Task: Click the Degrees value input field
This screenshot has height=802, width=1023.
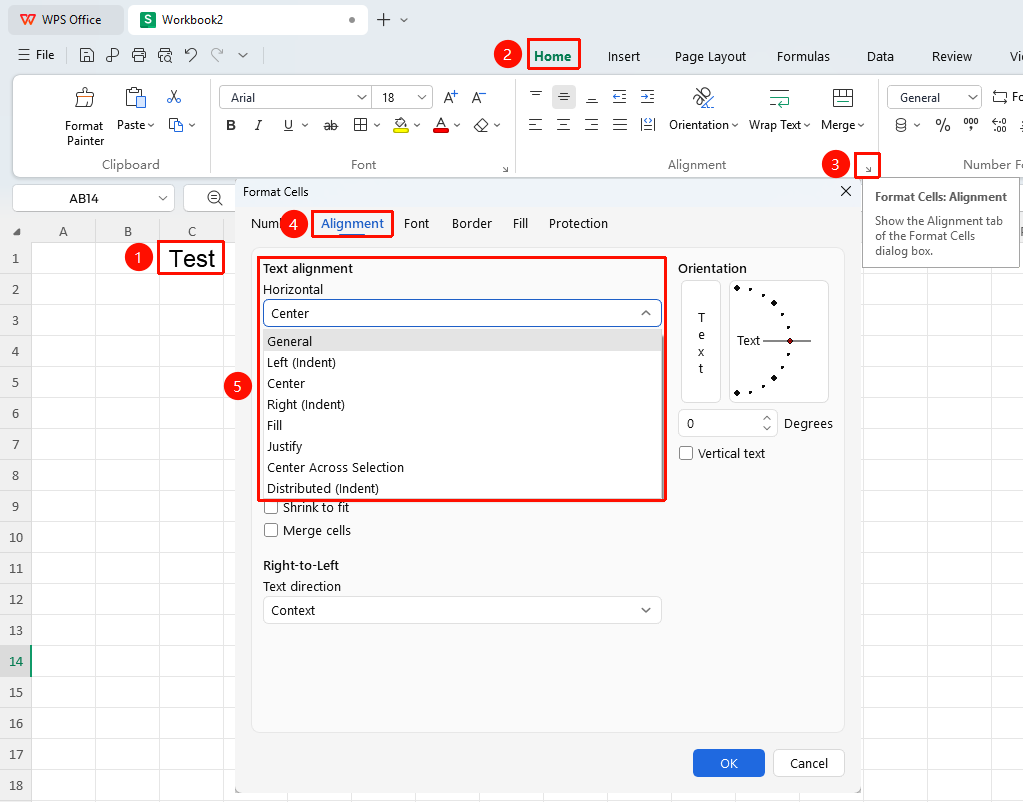Action: (x=720, y=424)
